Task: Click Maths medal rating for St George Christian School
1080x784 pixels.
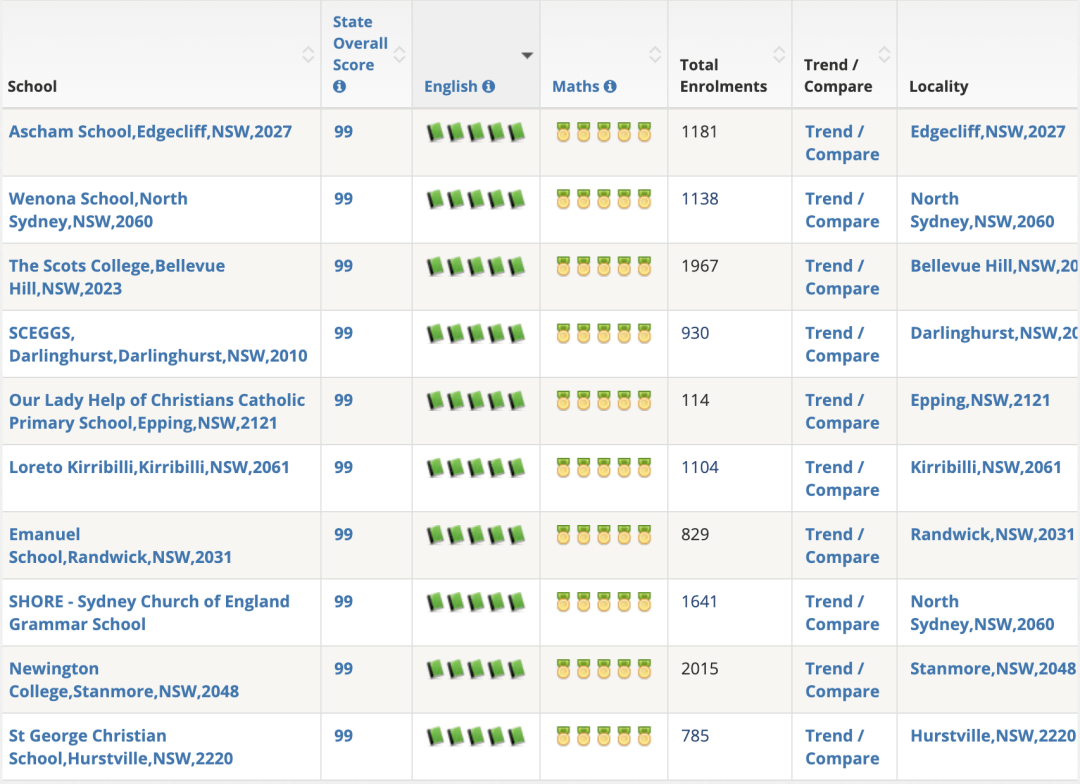Action: point(604,736)
